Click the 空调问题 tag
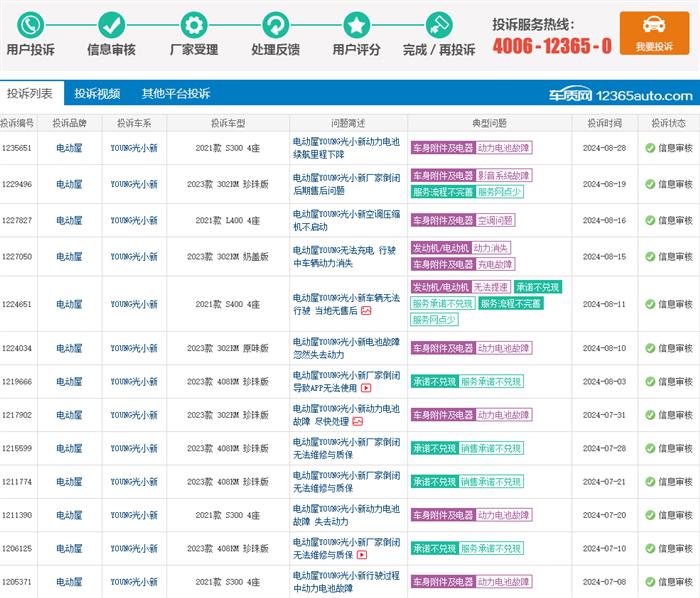The image size is (700, 598). pos(495,220)
